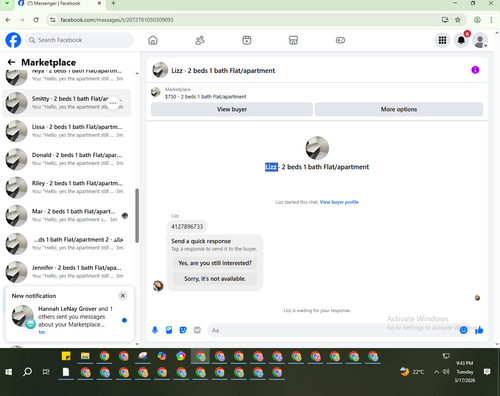Open emoji picker in message box
500x396 pixels.
coord(463,330)
